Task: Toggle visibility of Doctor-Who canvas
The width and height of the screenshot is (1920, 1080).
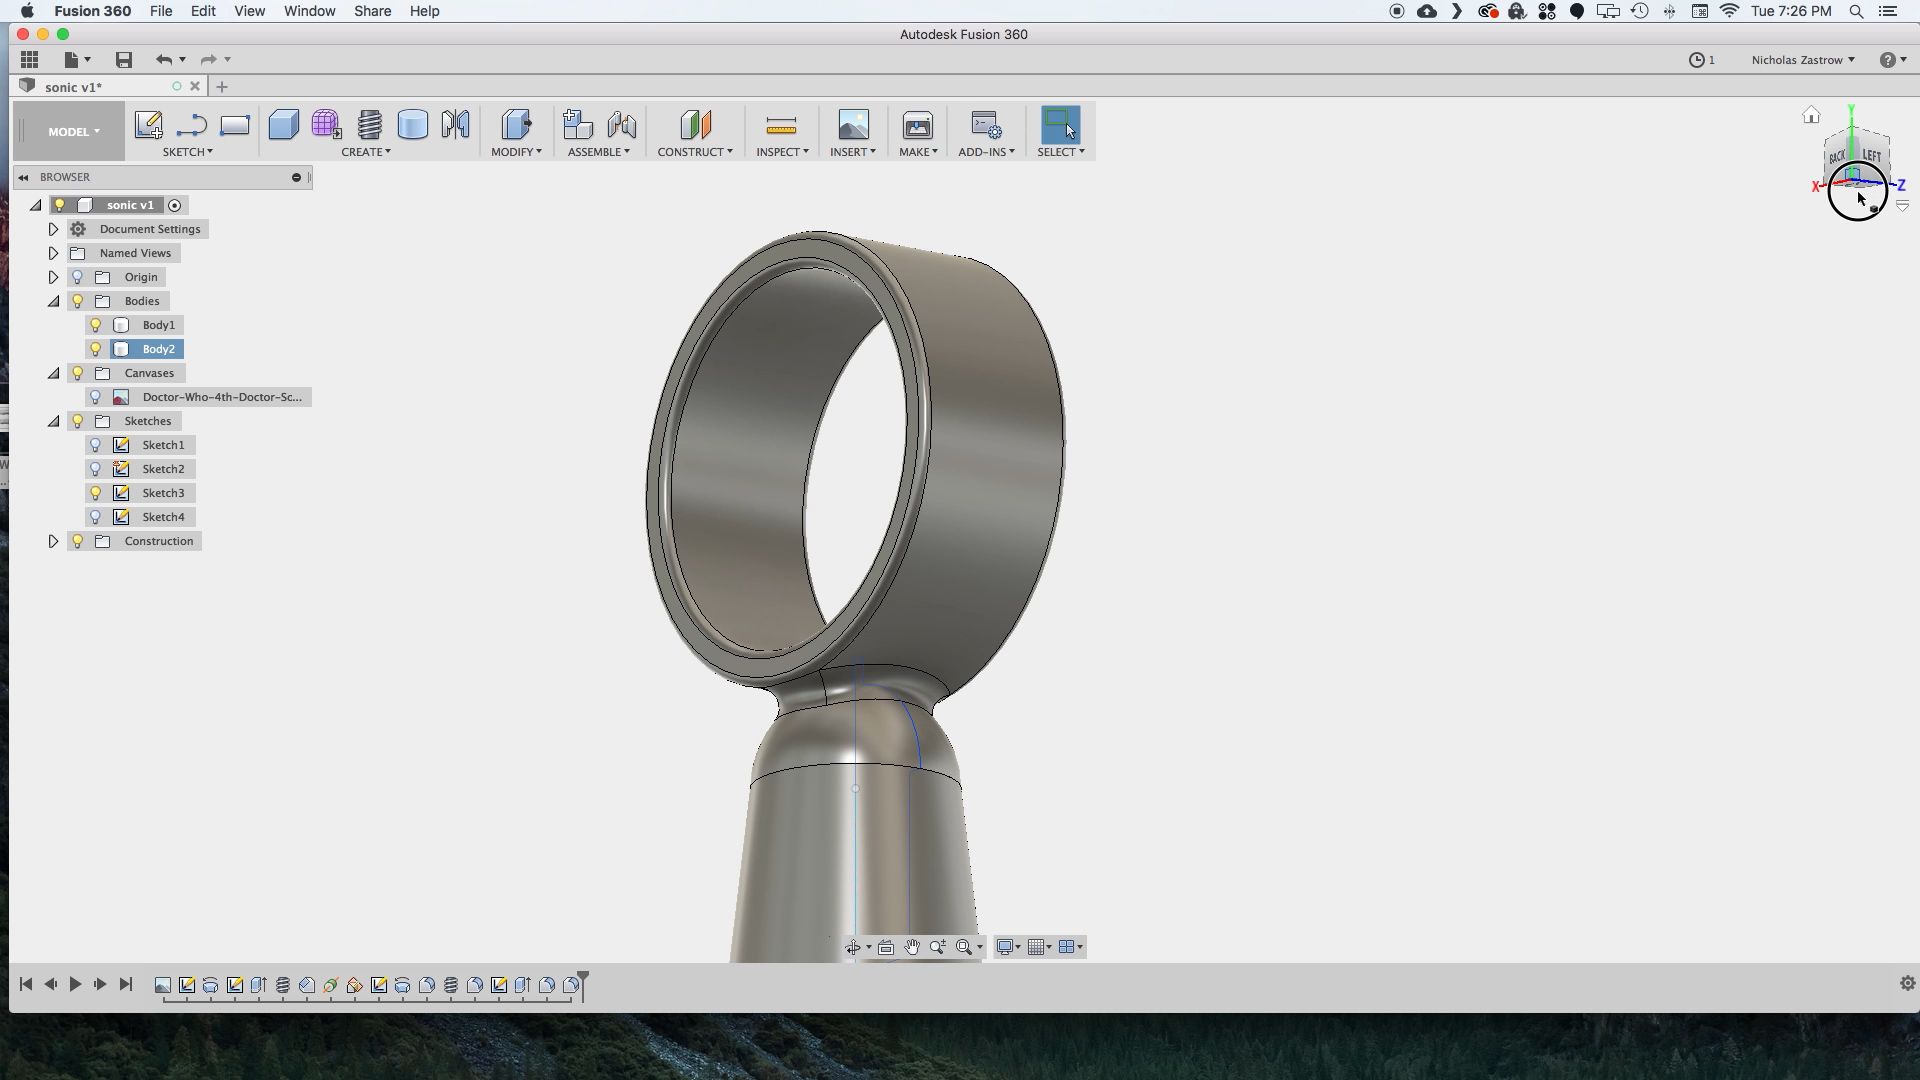Action: pos(96,396)
